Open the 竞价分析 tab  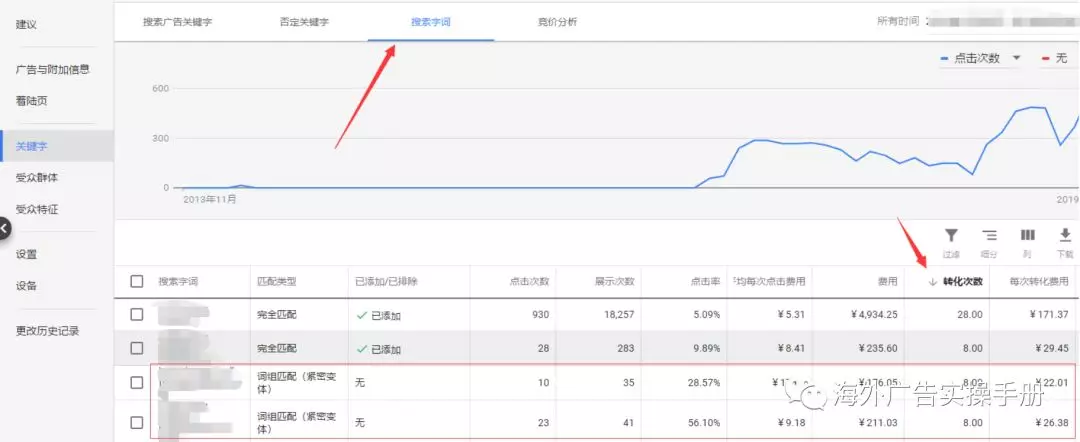[557, 21]
